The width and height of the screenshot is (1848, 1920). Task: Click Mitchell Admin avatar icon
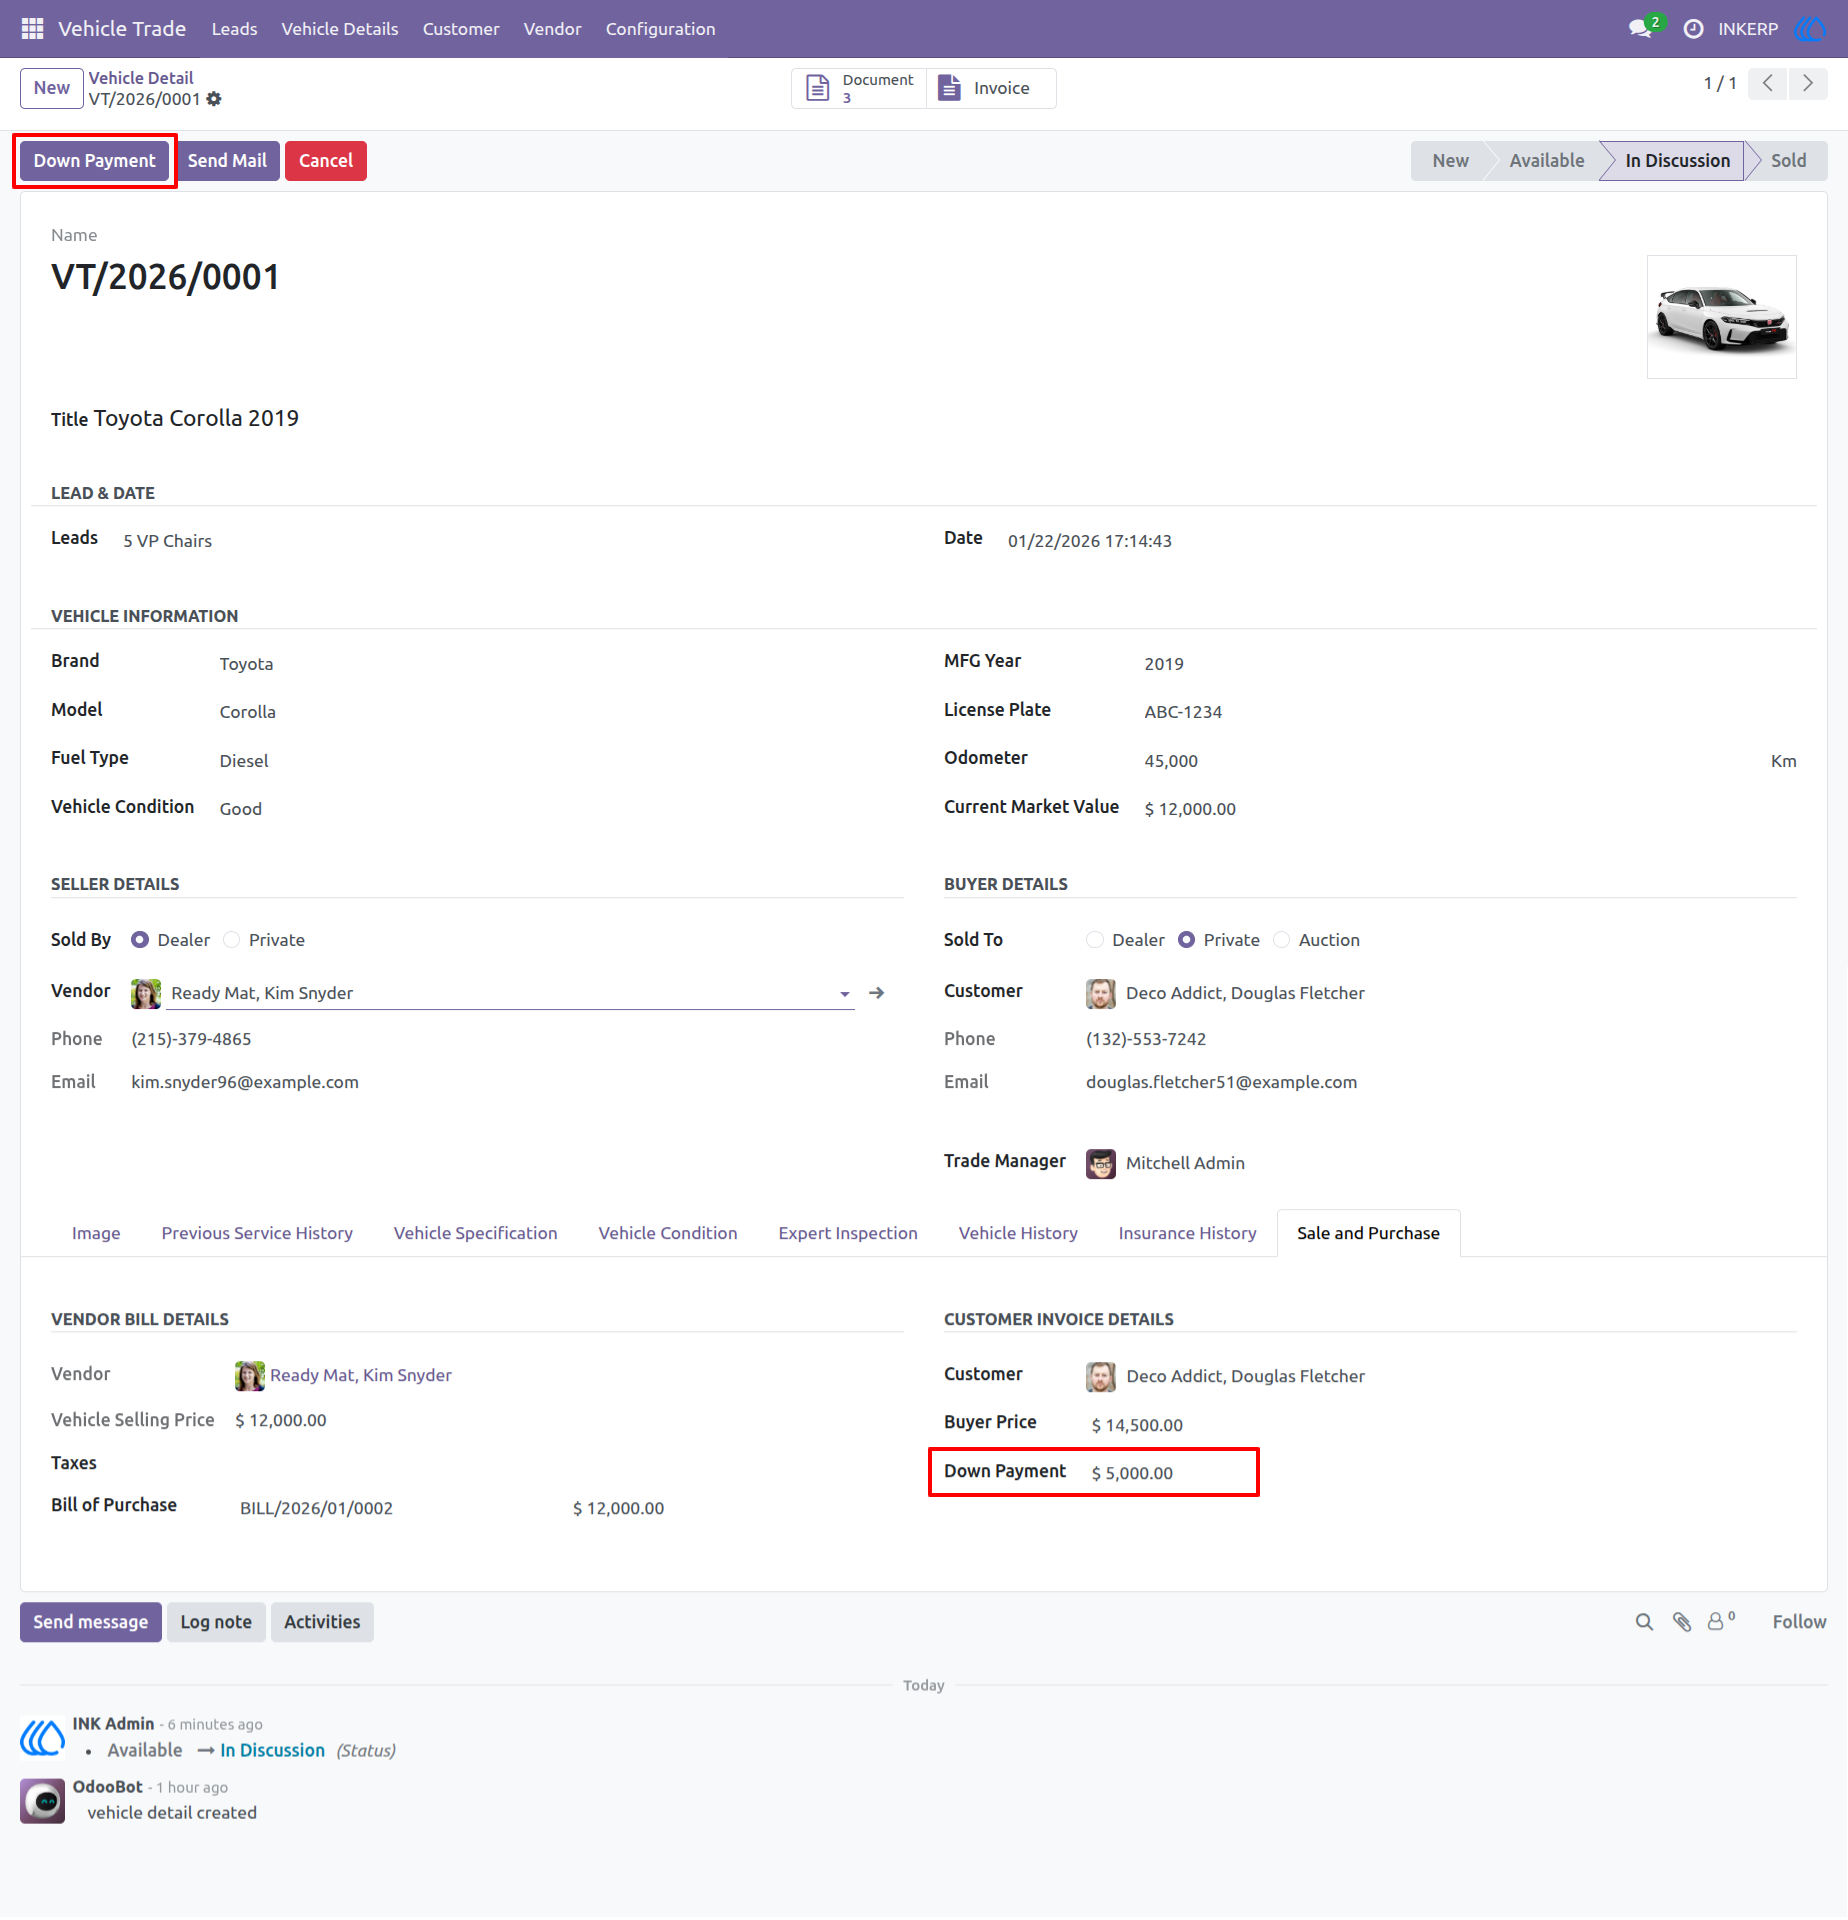point(1101,1164)
